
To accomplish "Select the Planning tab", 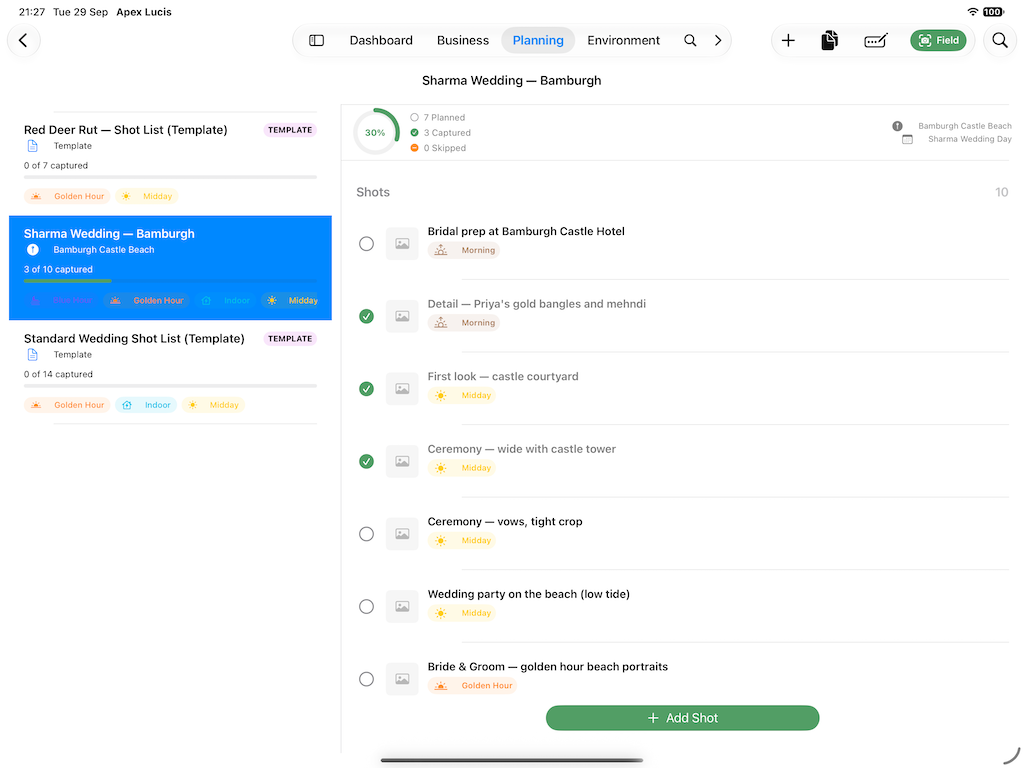I will (538, 40).
